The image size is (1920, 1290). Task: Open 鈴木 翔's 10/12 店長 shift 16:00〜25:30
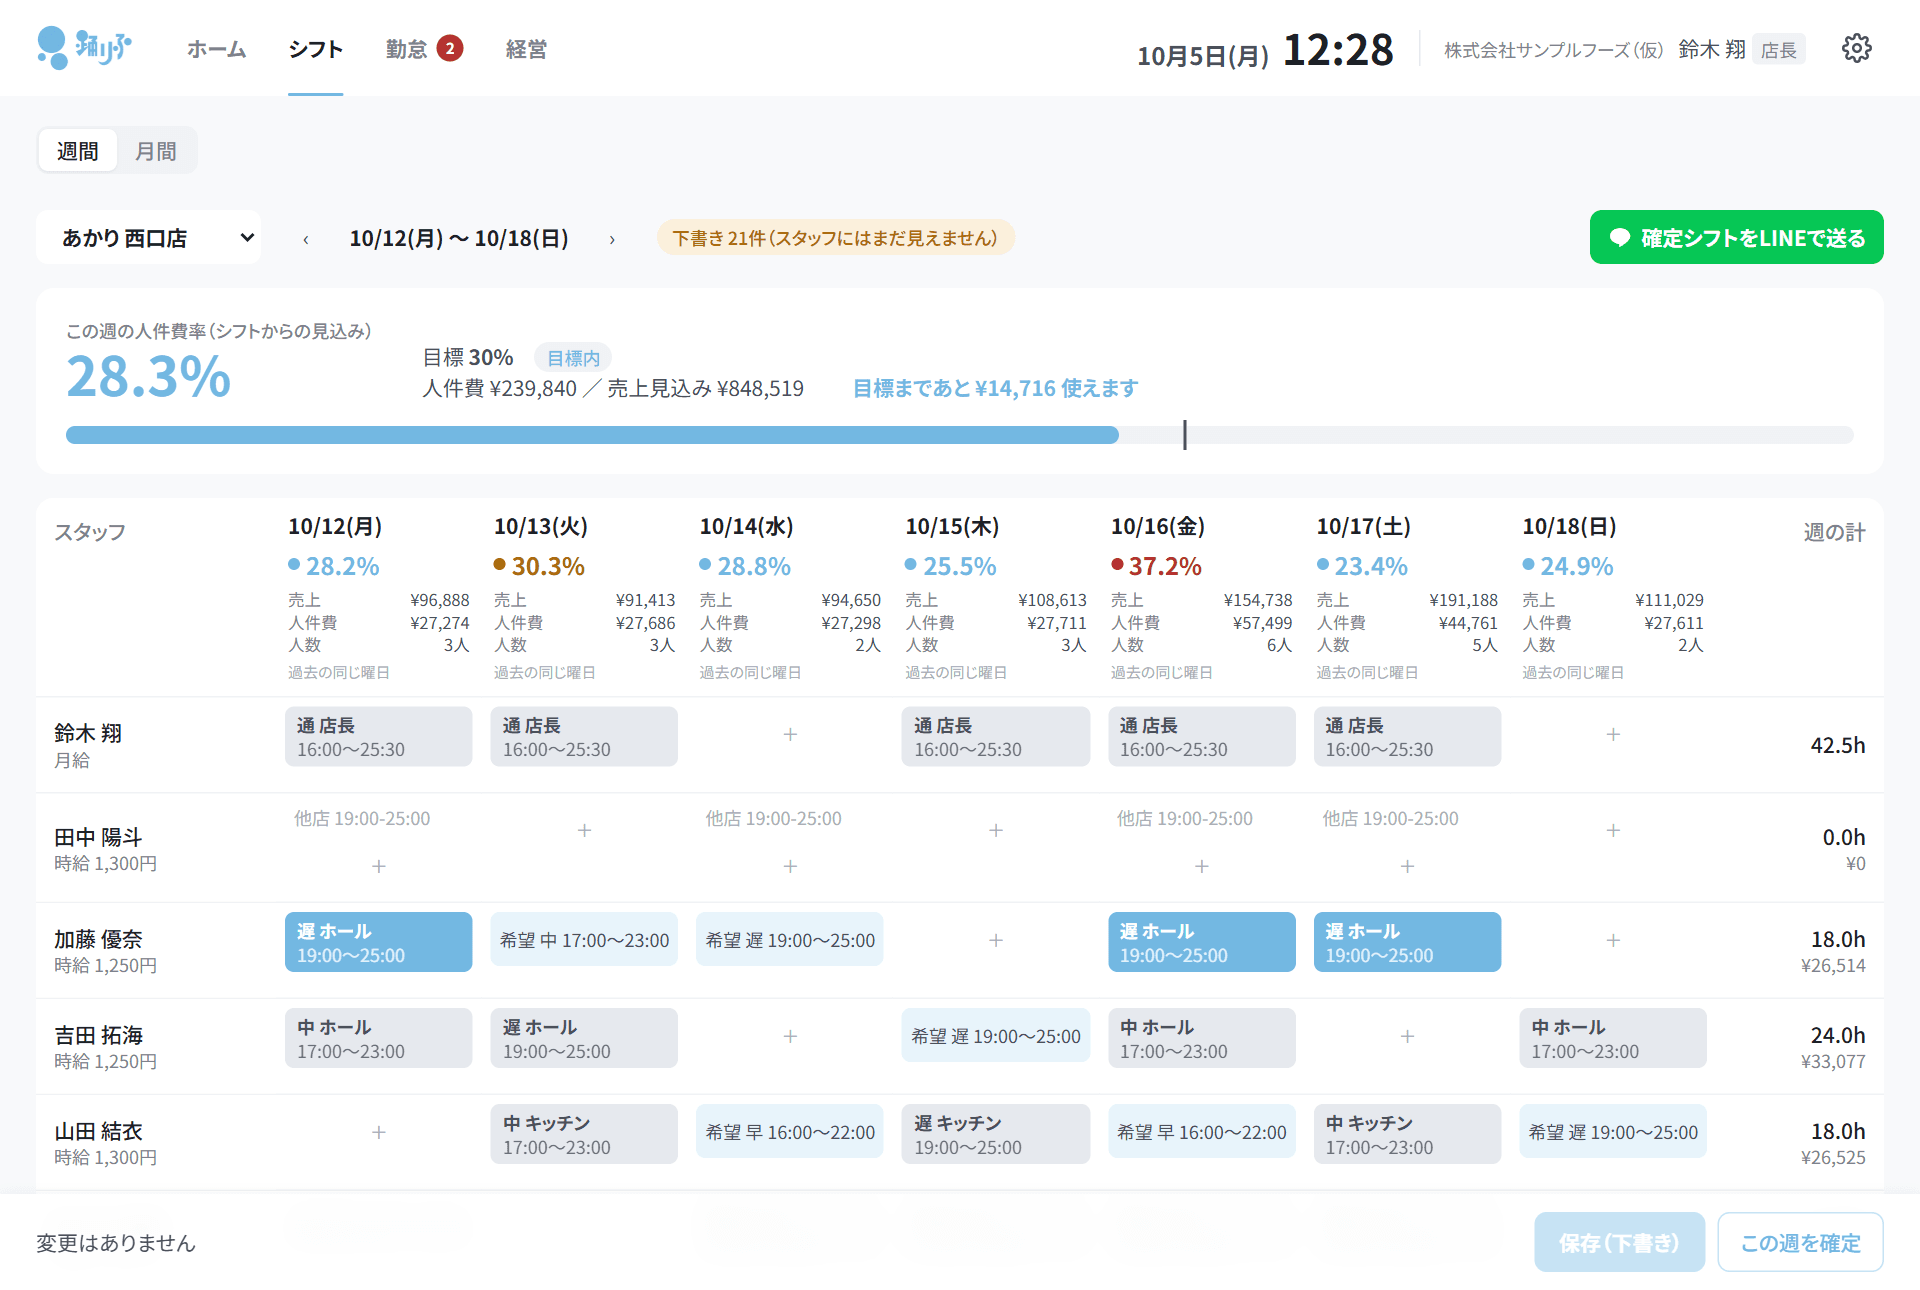[379, 737]
